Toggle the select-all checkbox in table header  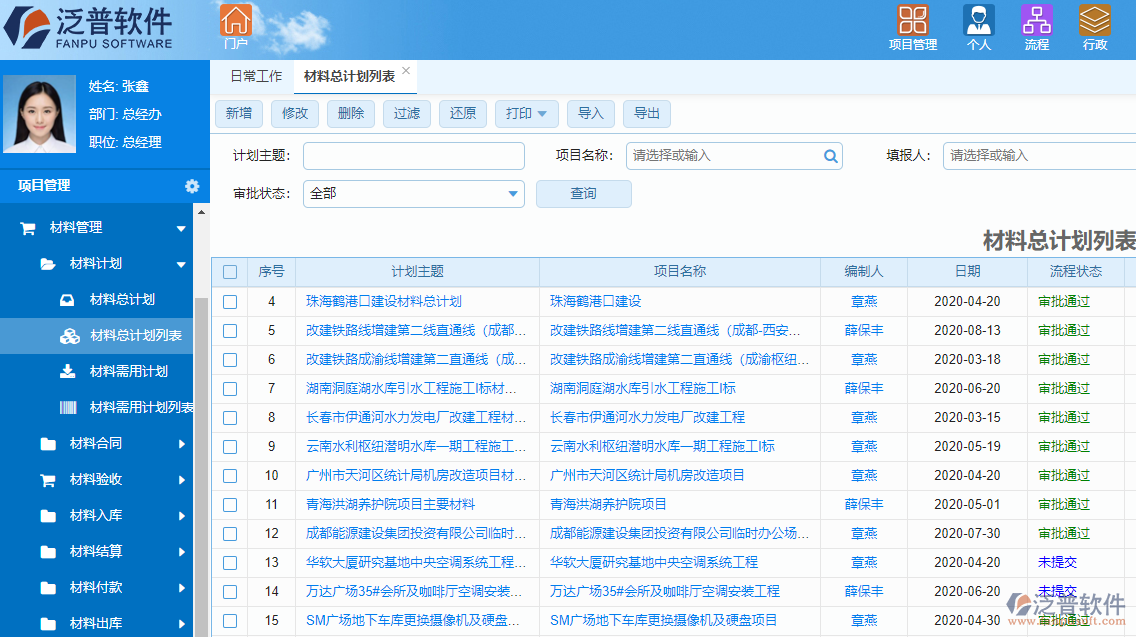pos(230,271)
